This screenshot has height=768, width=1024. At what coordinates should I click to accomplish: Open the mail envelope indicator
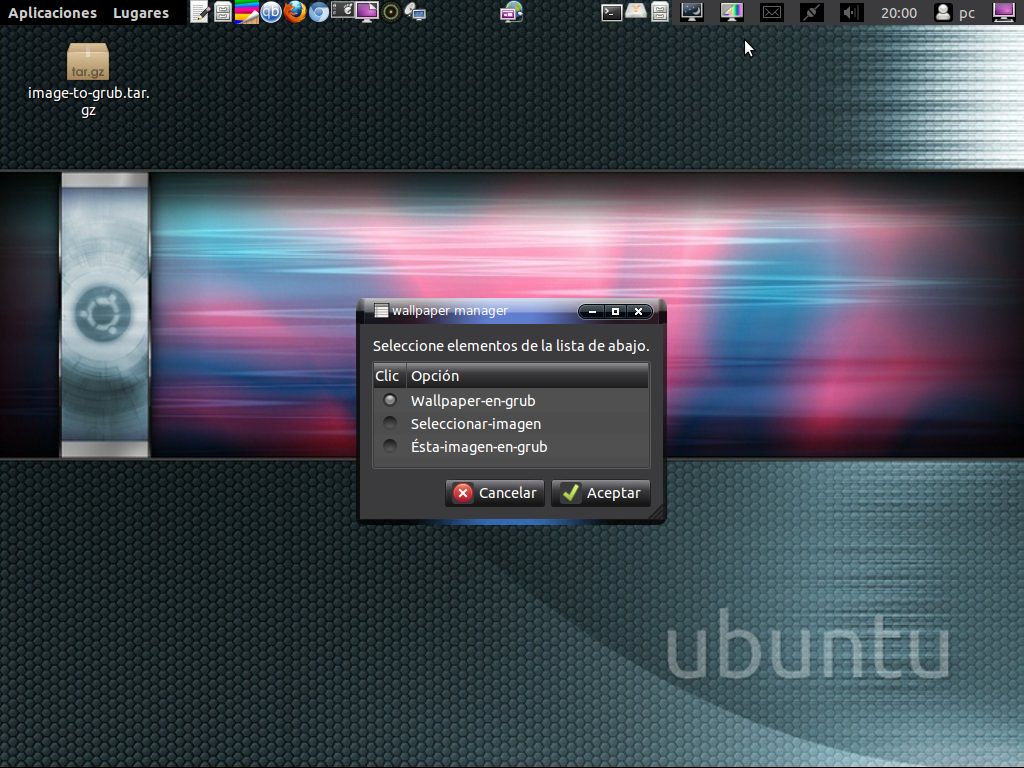click(771, 12)
